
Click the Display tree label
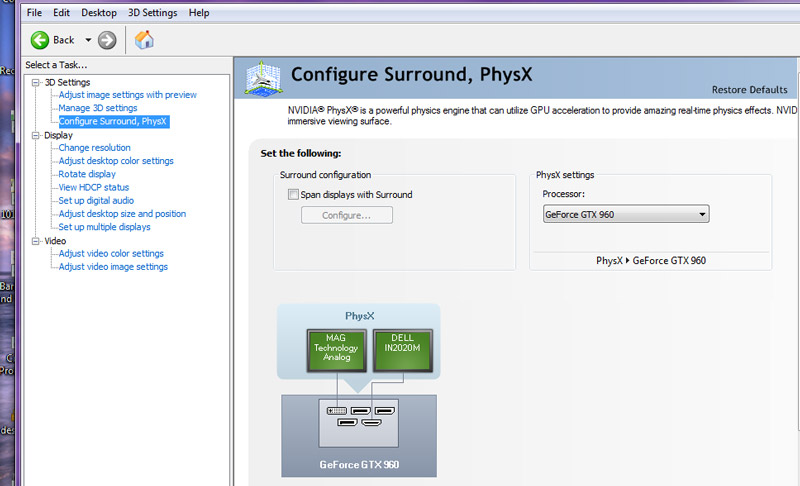(x=58, y=135)
